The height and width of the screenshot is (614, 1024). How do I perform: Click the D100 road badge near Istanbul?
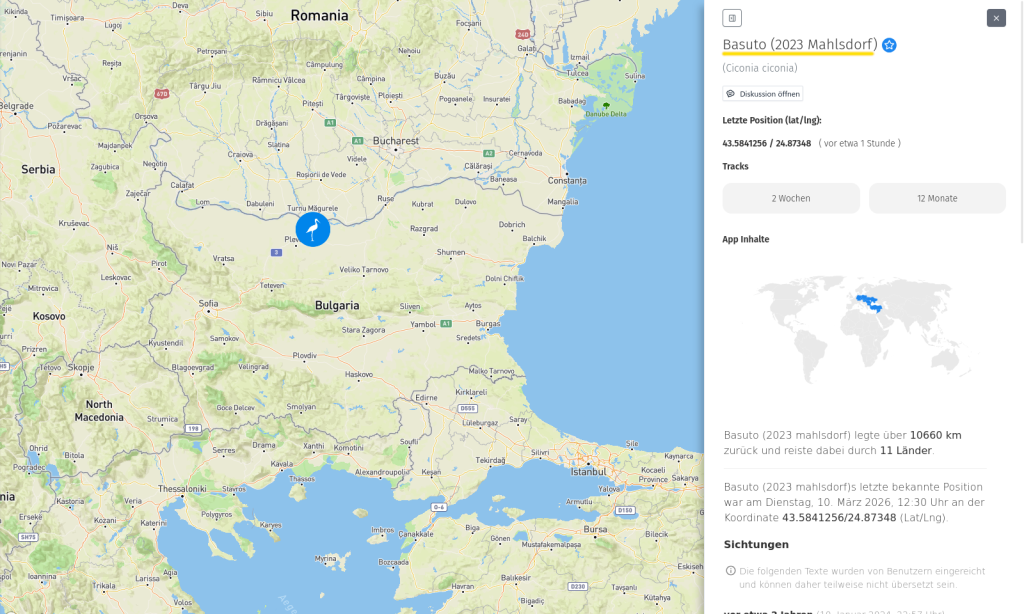click(625, 509)
